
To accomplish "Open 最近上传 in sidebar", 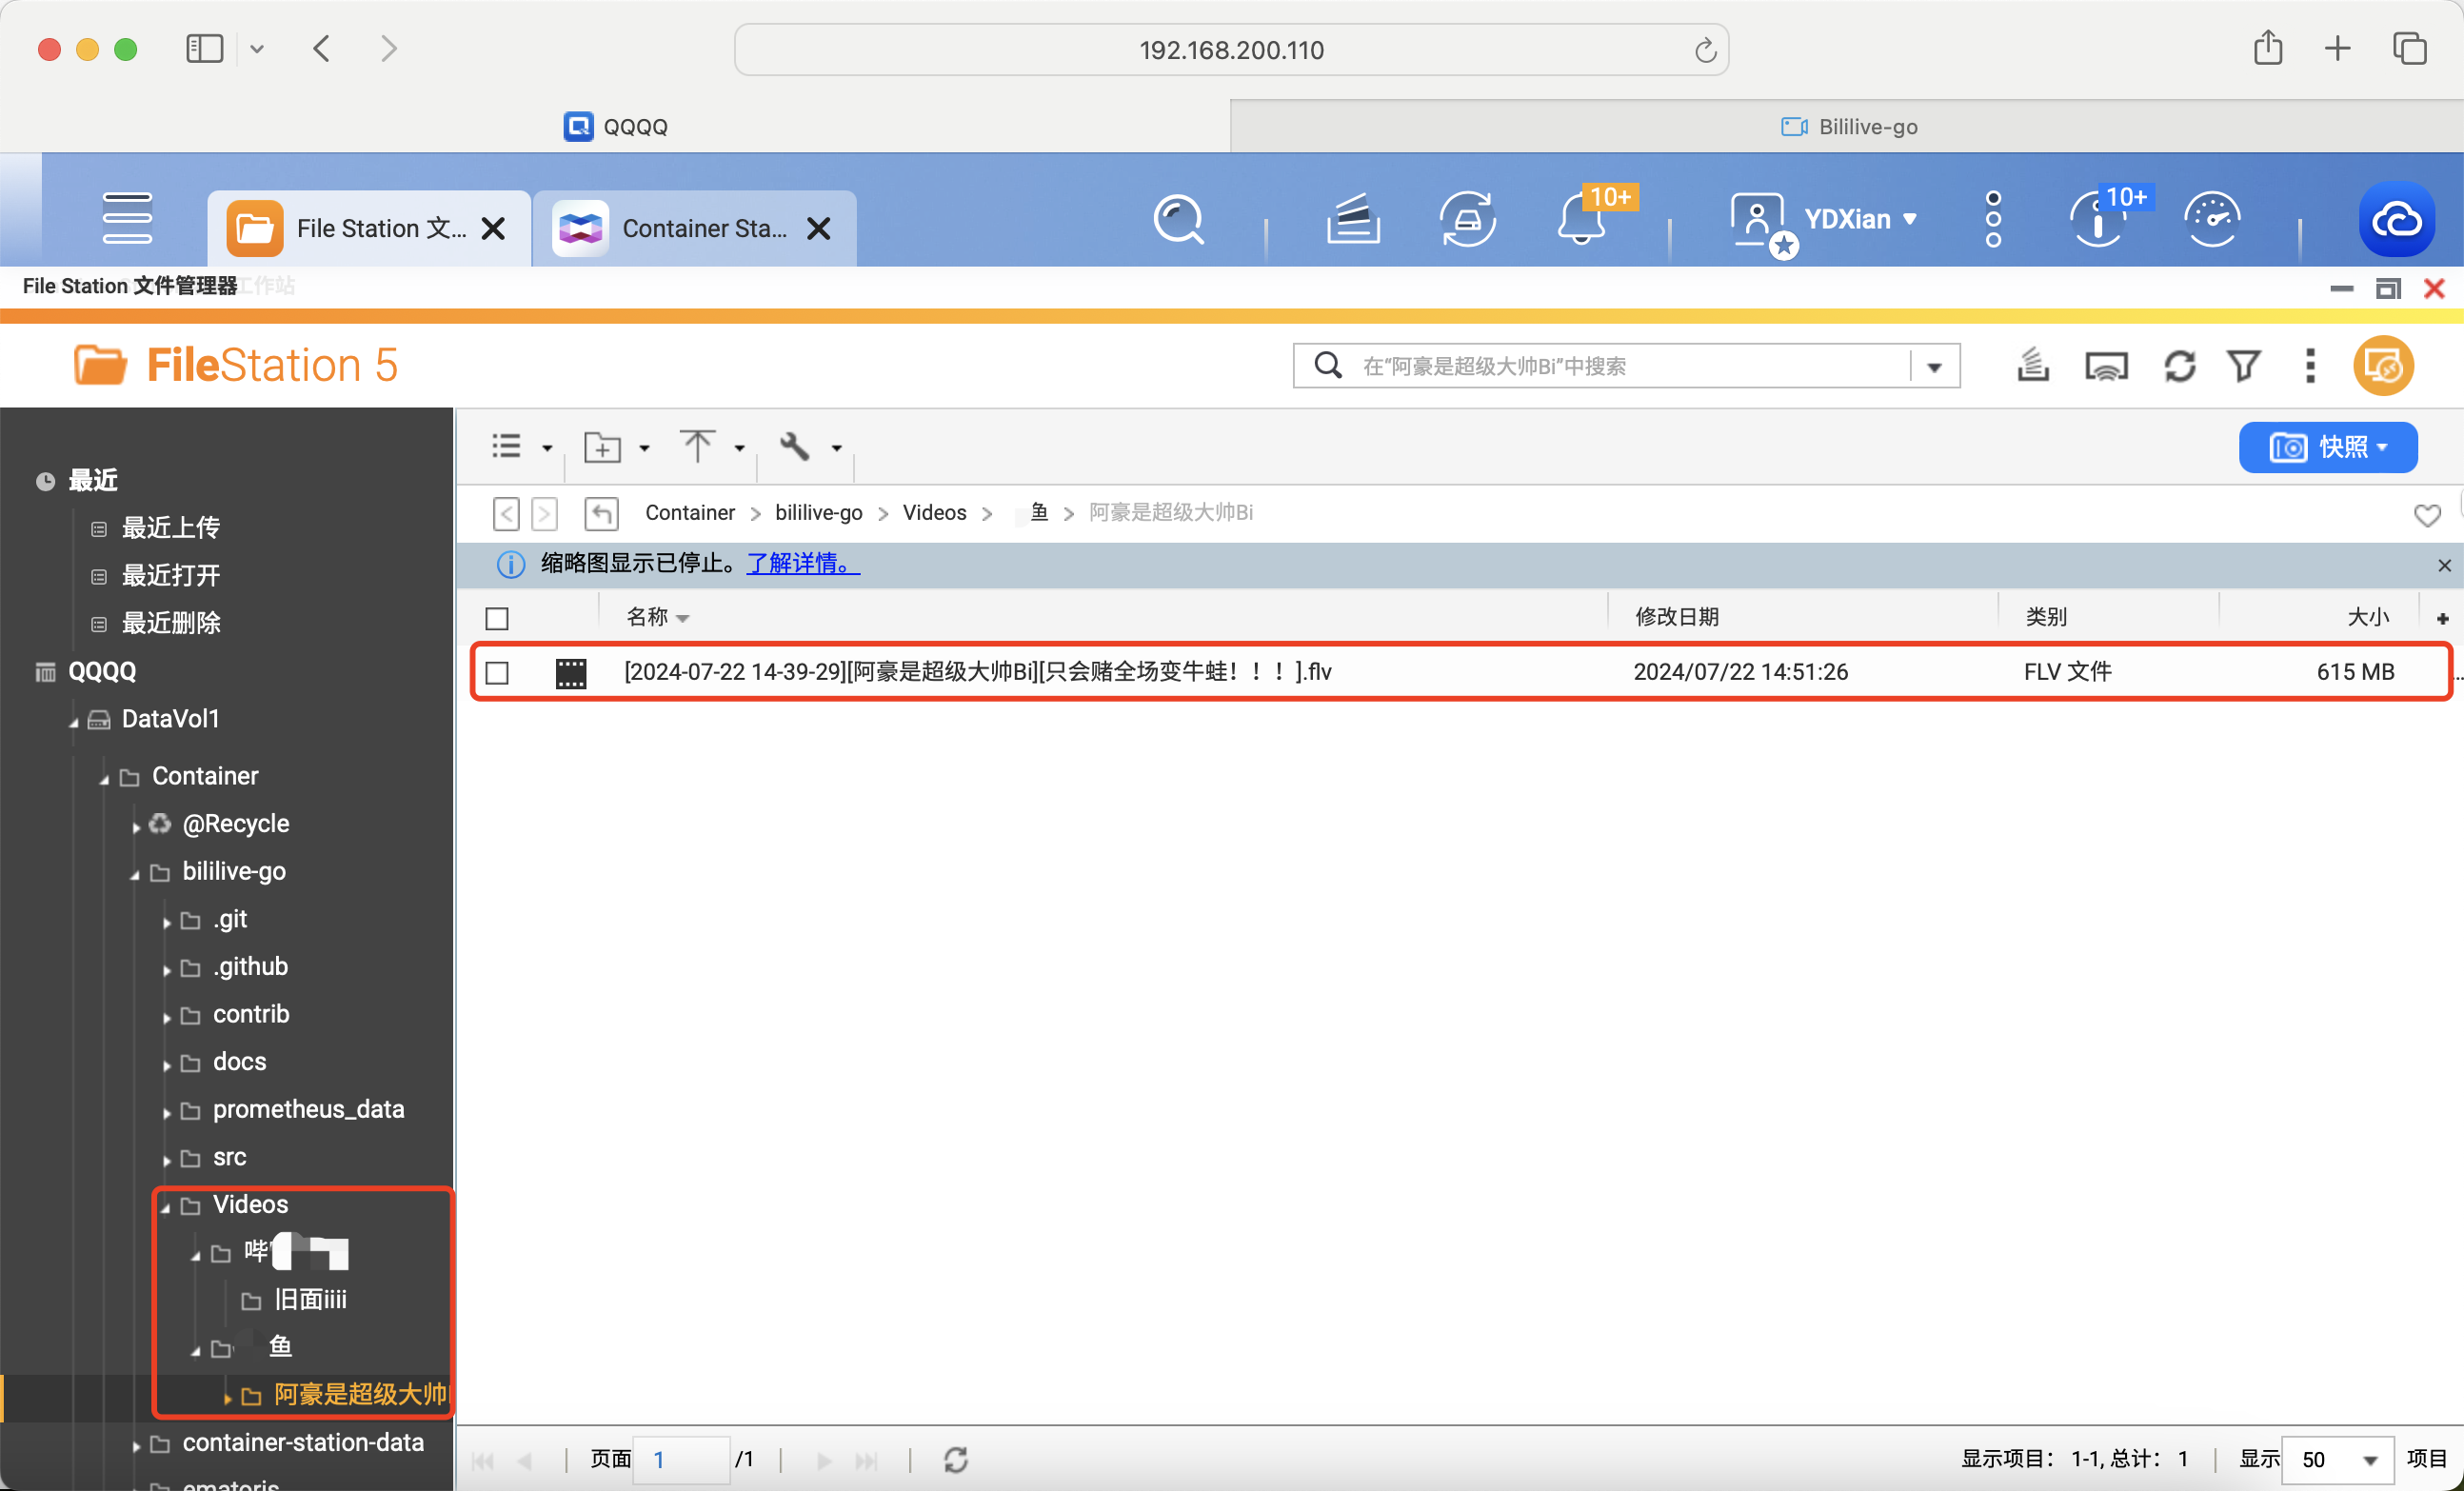I will point(170,527).
